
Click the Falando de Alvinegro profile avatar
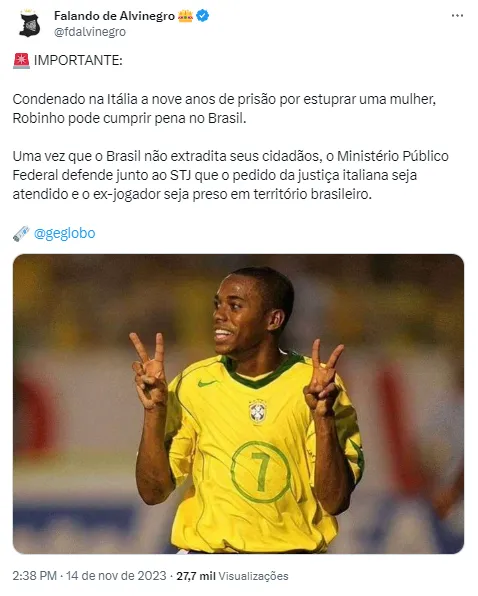click(30, 24)
